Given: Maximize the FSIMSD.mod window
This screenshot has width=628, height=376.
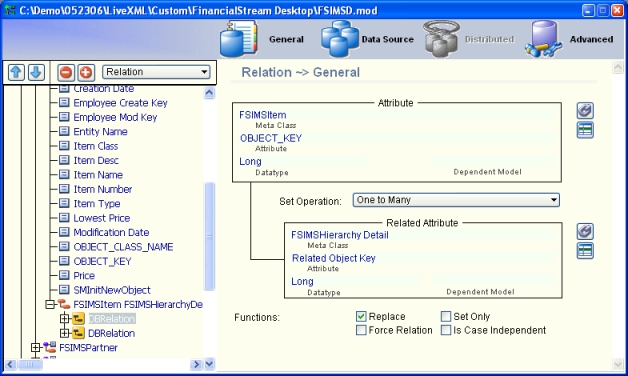Looking at the screenshot, I should click(602, 10).
